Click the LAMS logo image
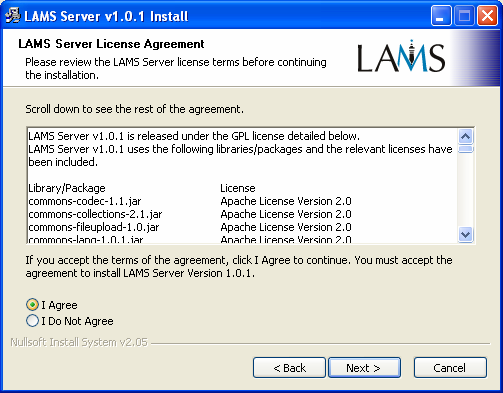This screenshot has width=503, height=393. (401, 56)
